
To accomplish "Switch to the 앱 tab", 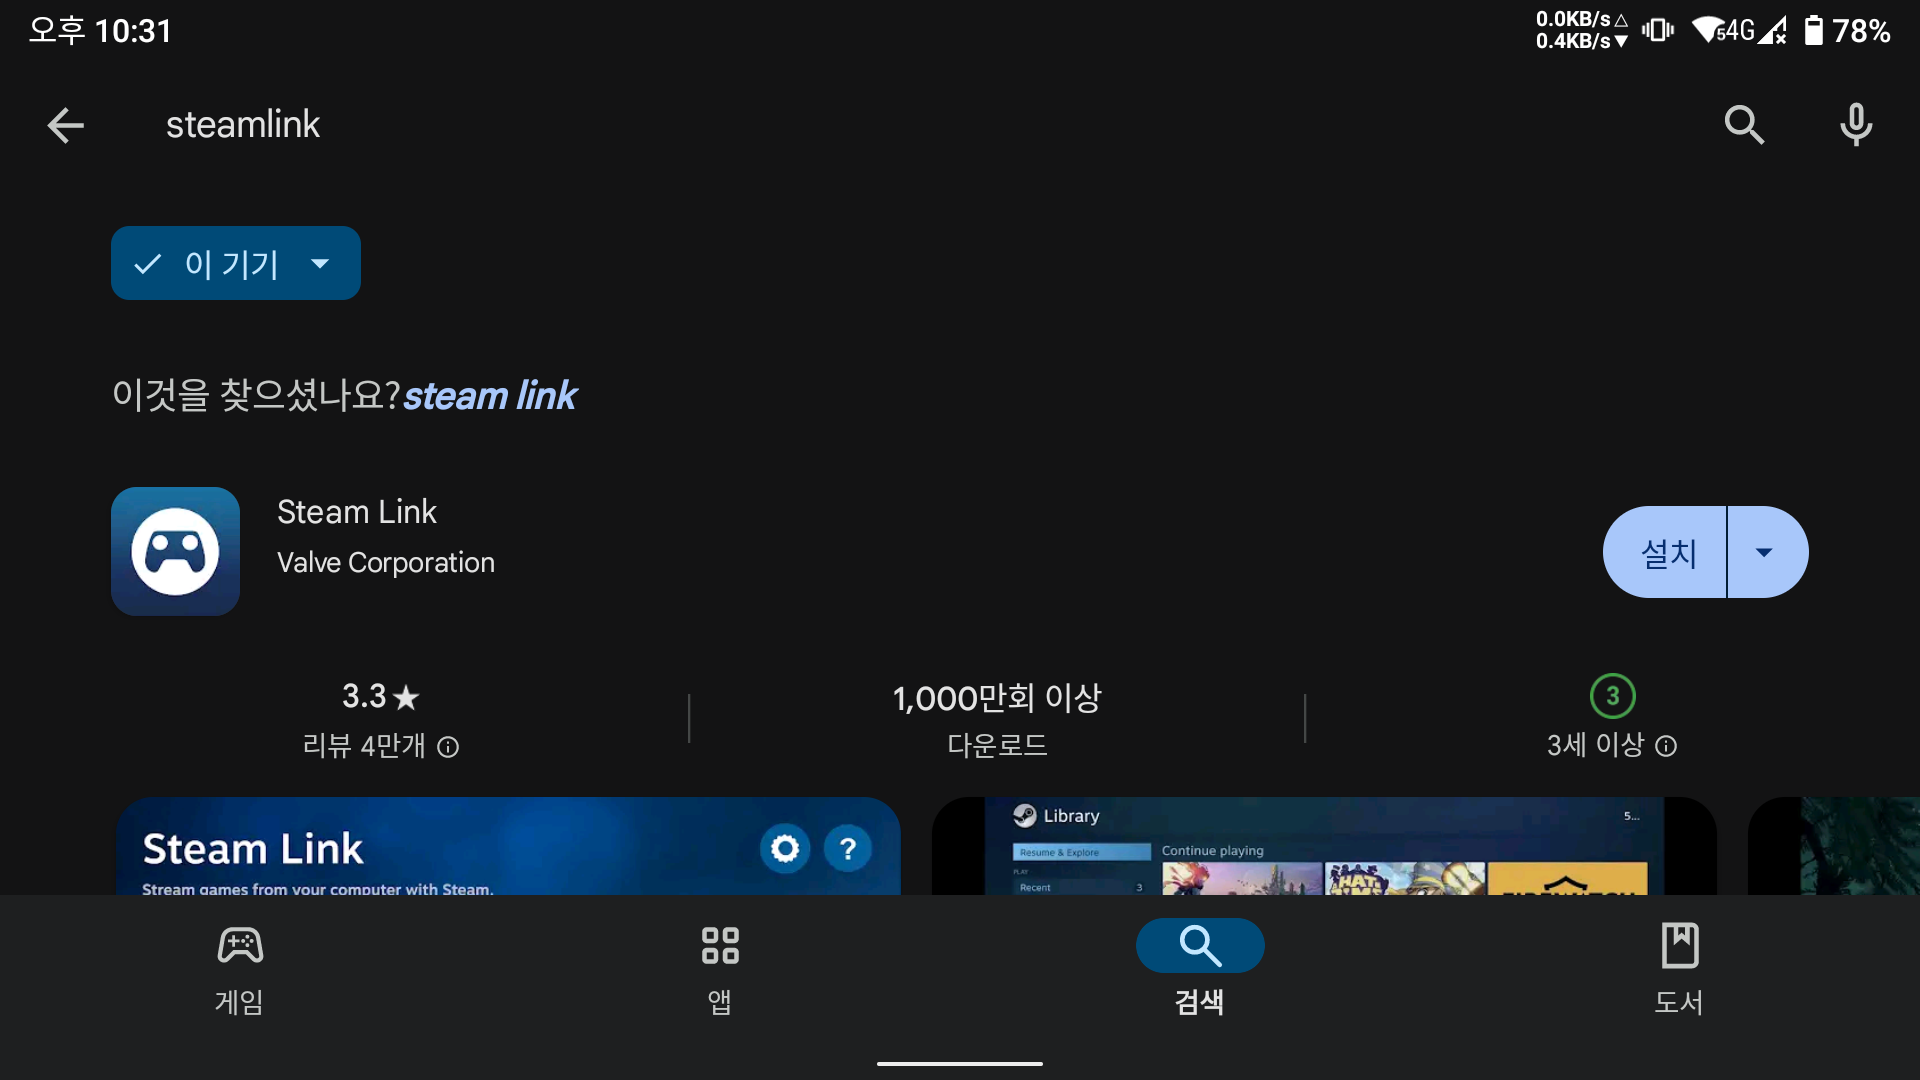I will pyautogui.click(x=720, y=968).
